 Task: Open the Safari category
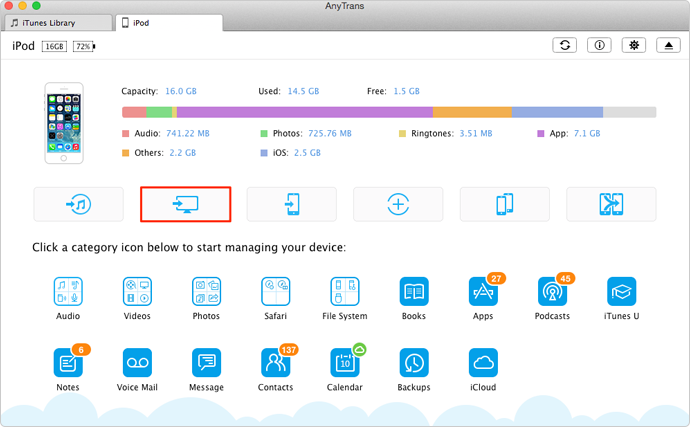point(275,298)
